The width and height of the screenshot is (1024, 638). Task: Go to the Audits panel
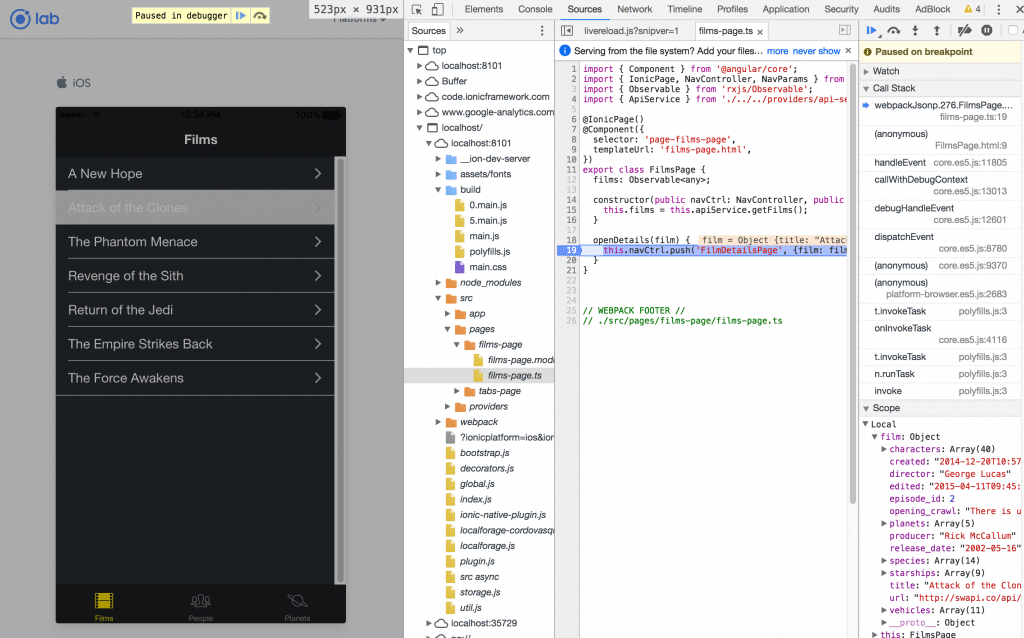(887, 9)
